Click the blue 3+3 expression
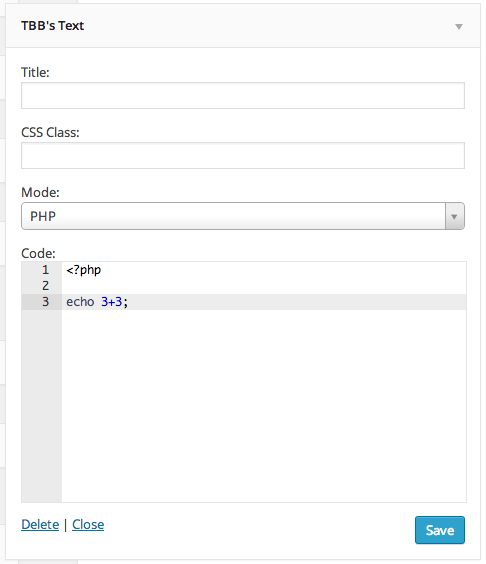Screen dimensions: 486x564 pyautogui.click(x=112, y=302)
